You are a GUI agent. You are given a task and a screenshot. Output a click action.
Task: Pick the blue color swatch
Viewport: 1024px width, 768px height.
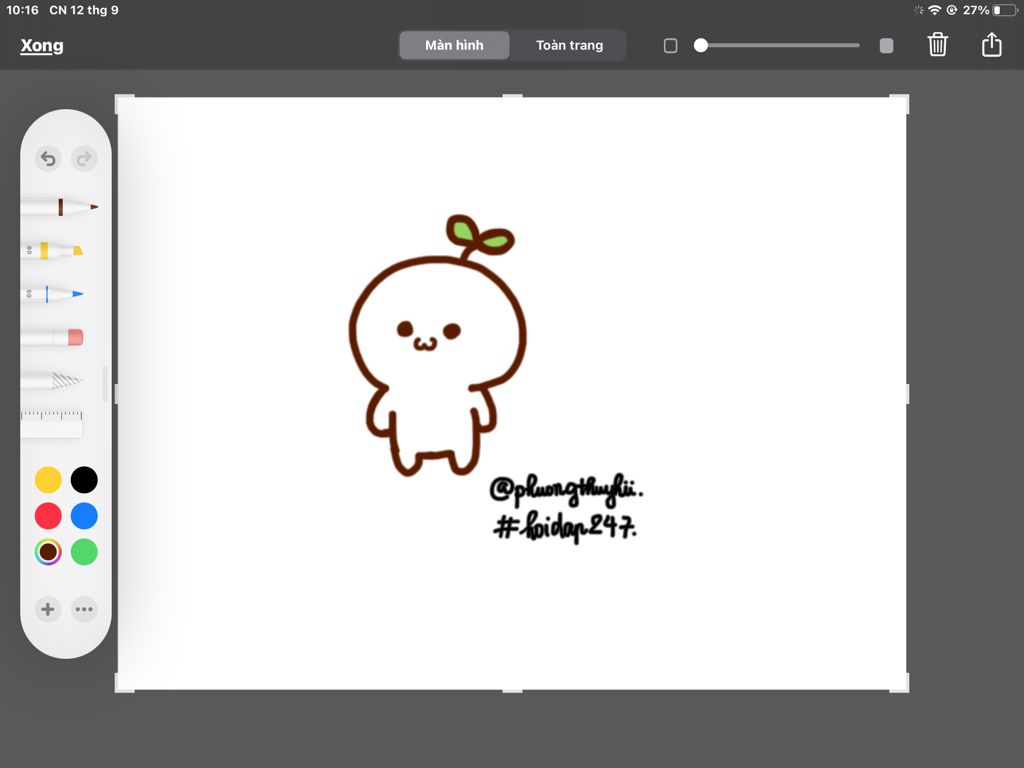[x=84, y=516]
